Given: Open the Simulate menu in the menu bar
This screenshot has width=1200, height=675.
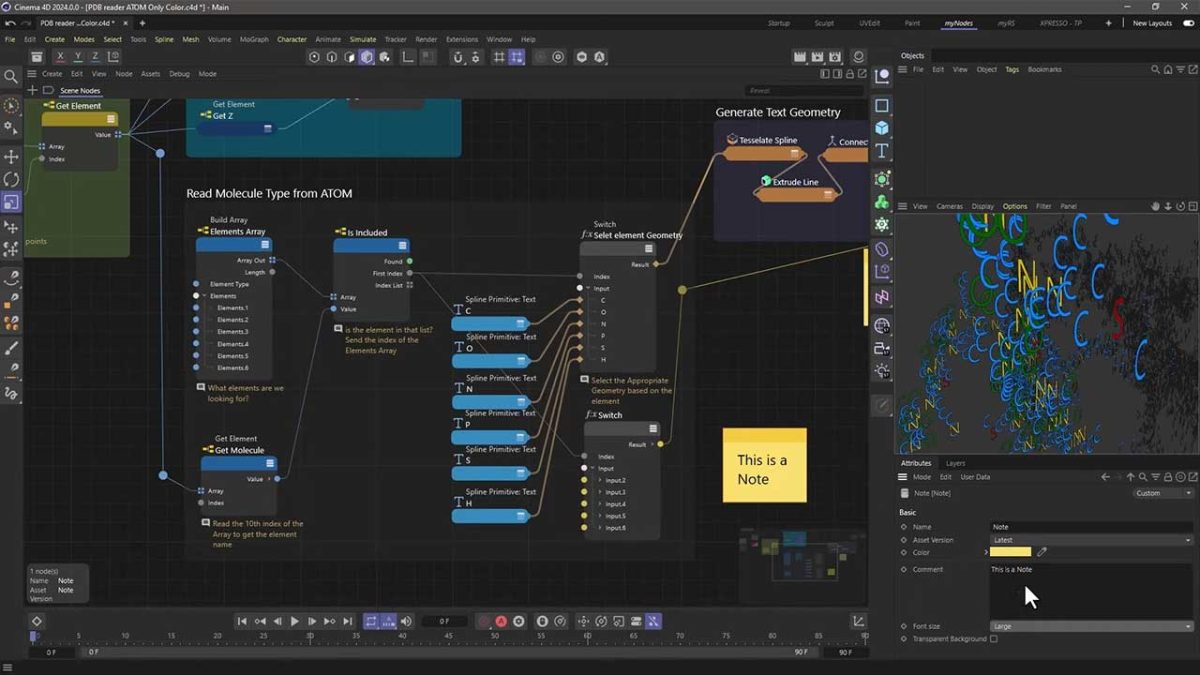Looking at the screenshot, I should click(363, 39).
